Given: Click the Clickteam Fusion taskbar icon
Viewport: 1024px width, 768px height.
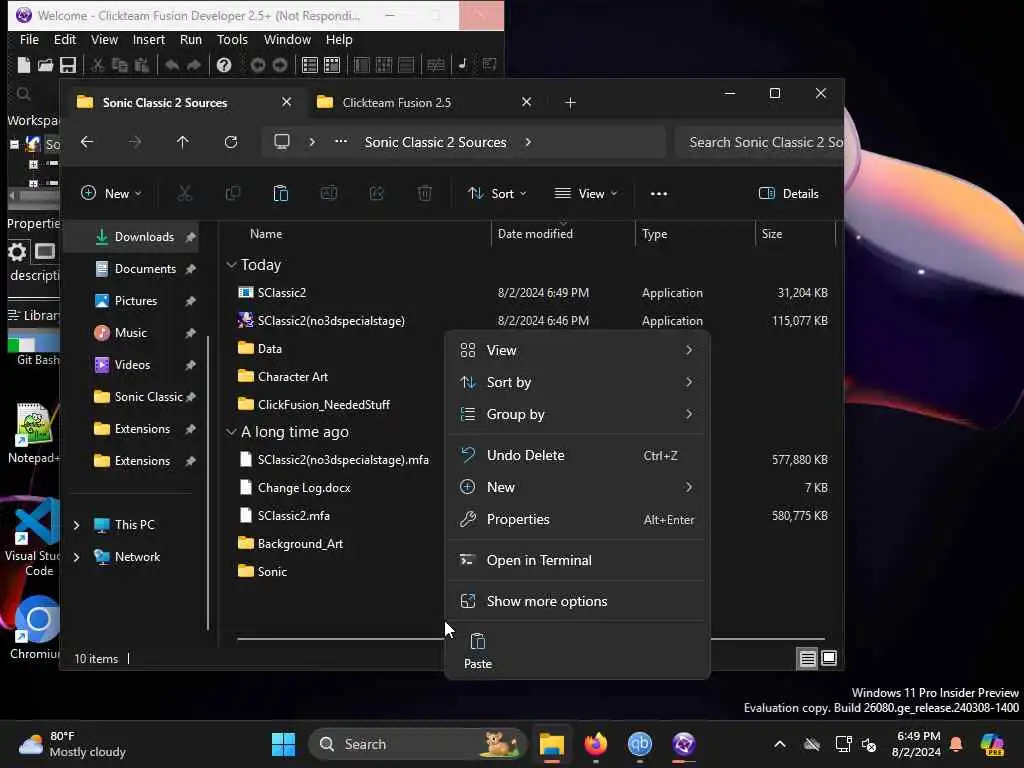Looking at the screenshot, I should (684, 744).
